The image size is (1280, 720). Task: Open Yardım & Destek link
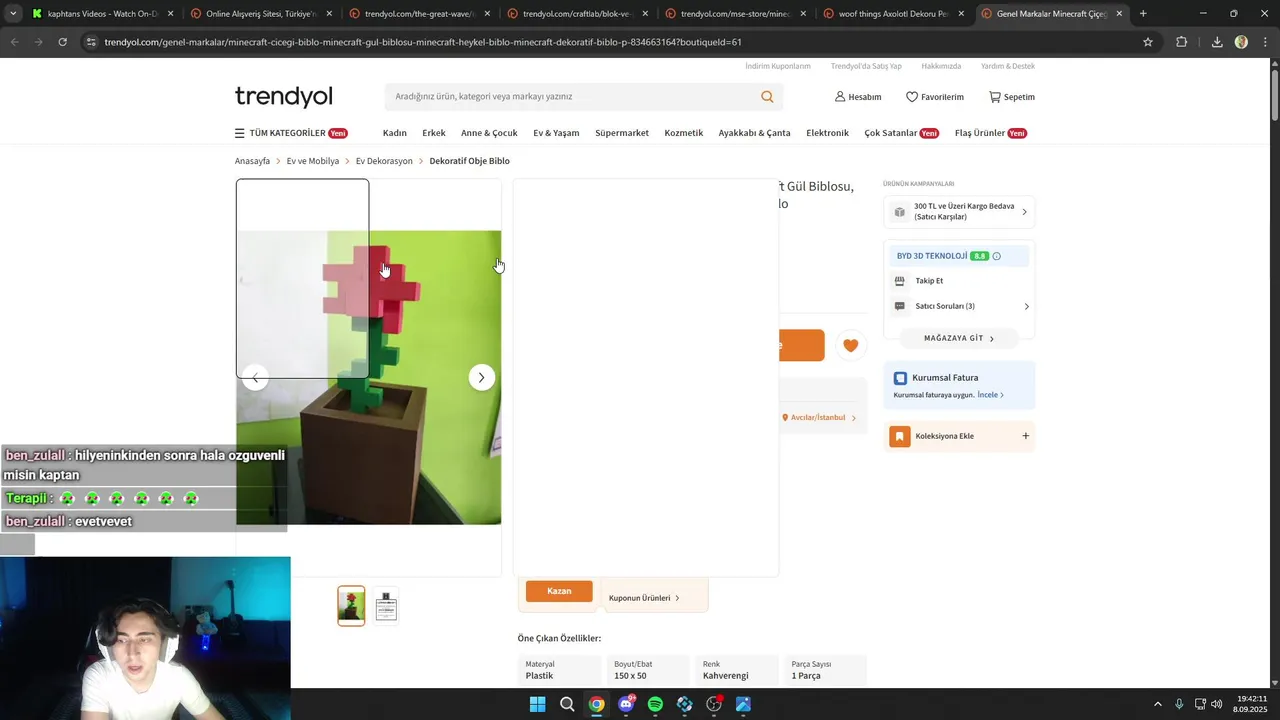click(x=1008, y=66)
